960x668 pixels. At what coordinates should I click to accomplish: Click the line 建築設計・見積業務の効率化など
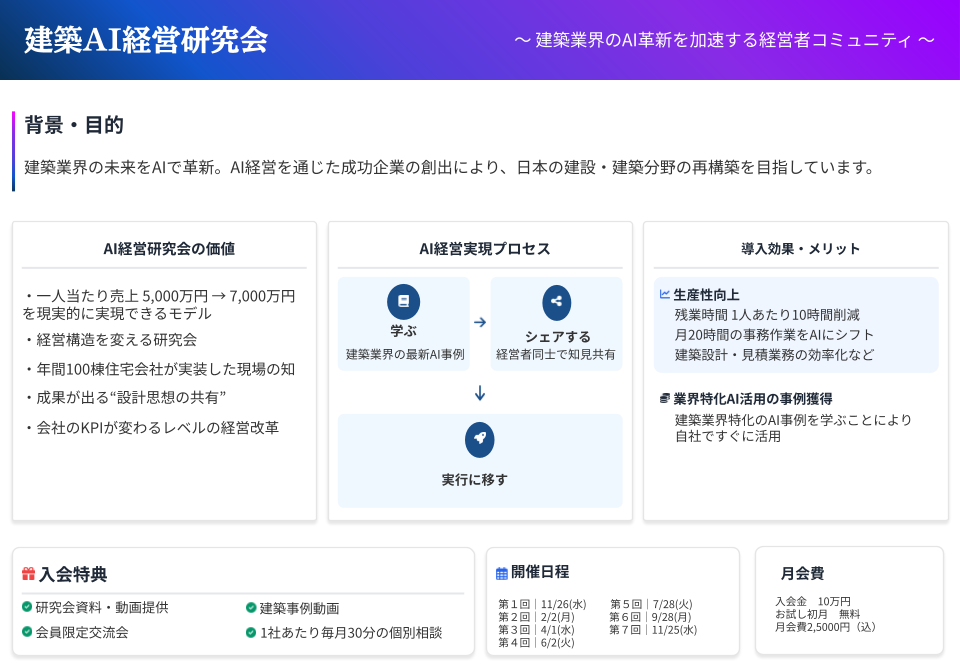pyautogui.click(x=774, y=355)
